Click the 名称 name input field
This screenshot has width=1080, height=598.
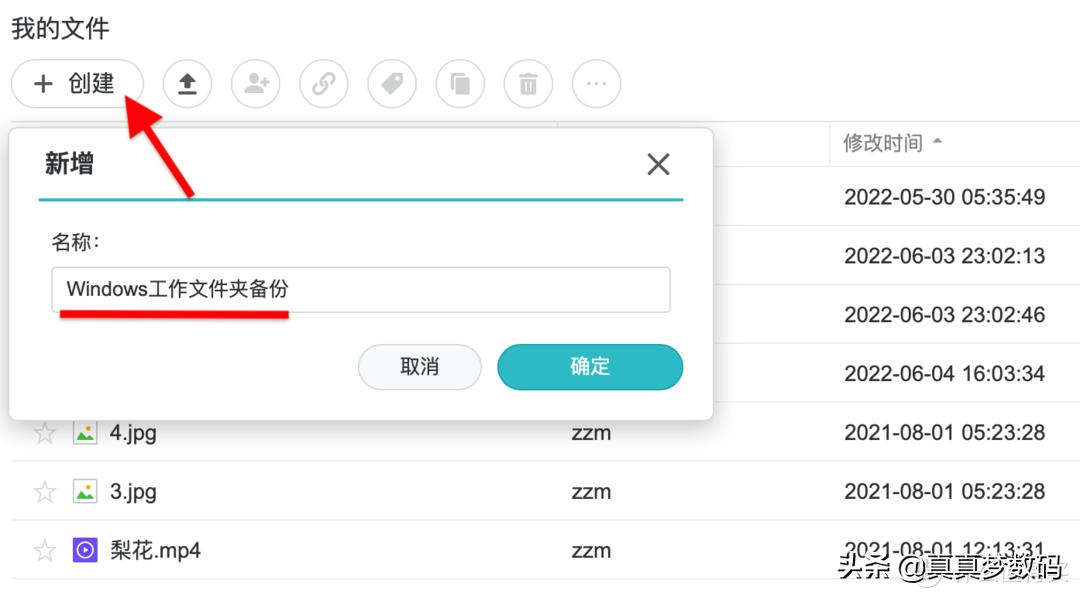361,289
